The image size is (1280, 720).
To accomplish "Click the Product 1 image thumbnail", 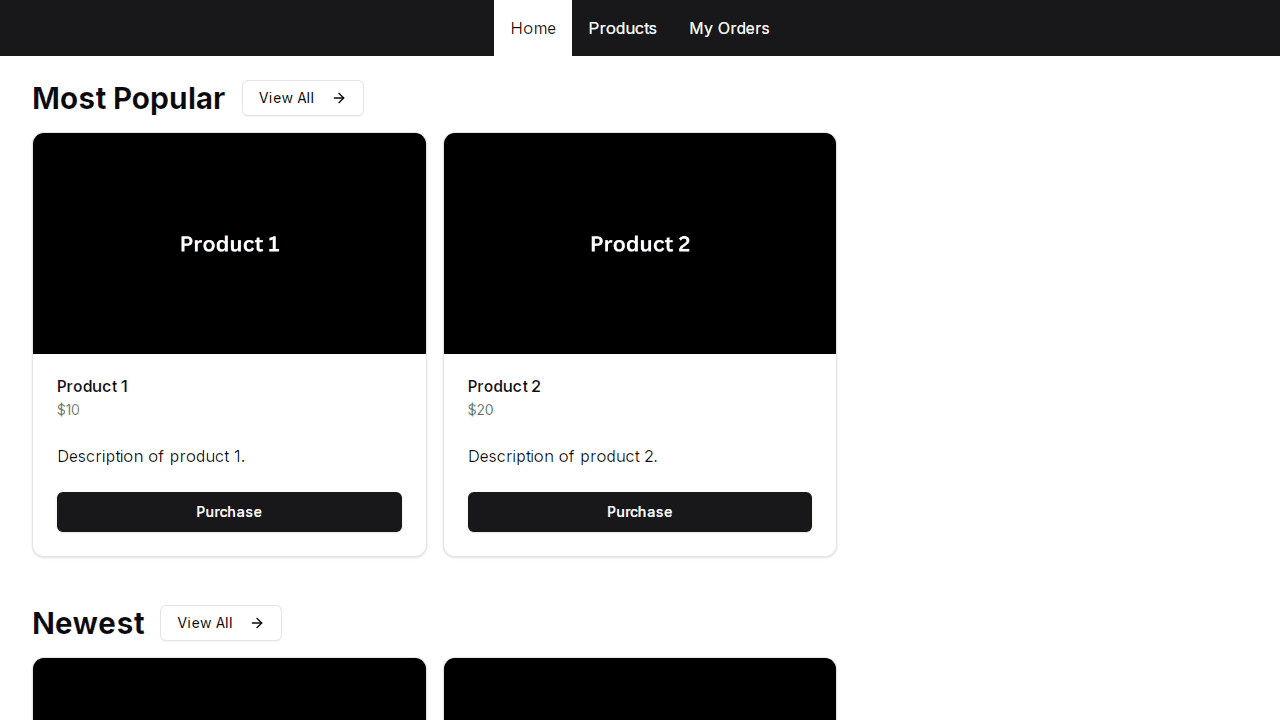I will 229,244.
